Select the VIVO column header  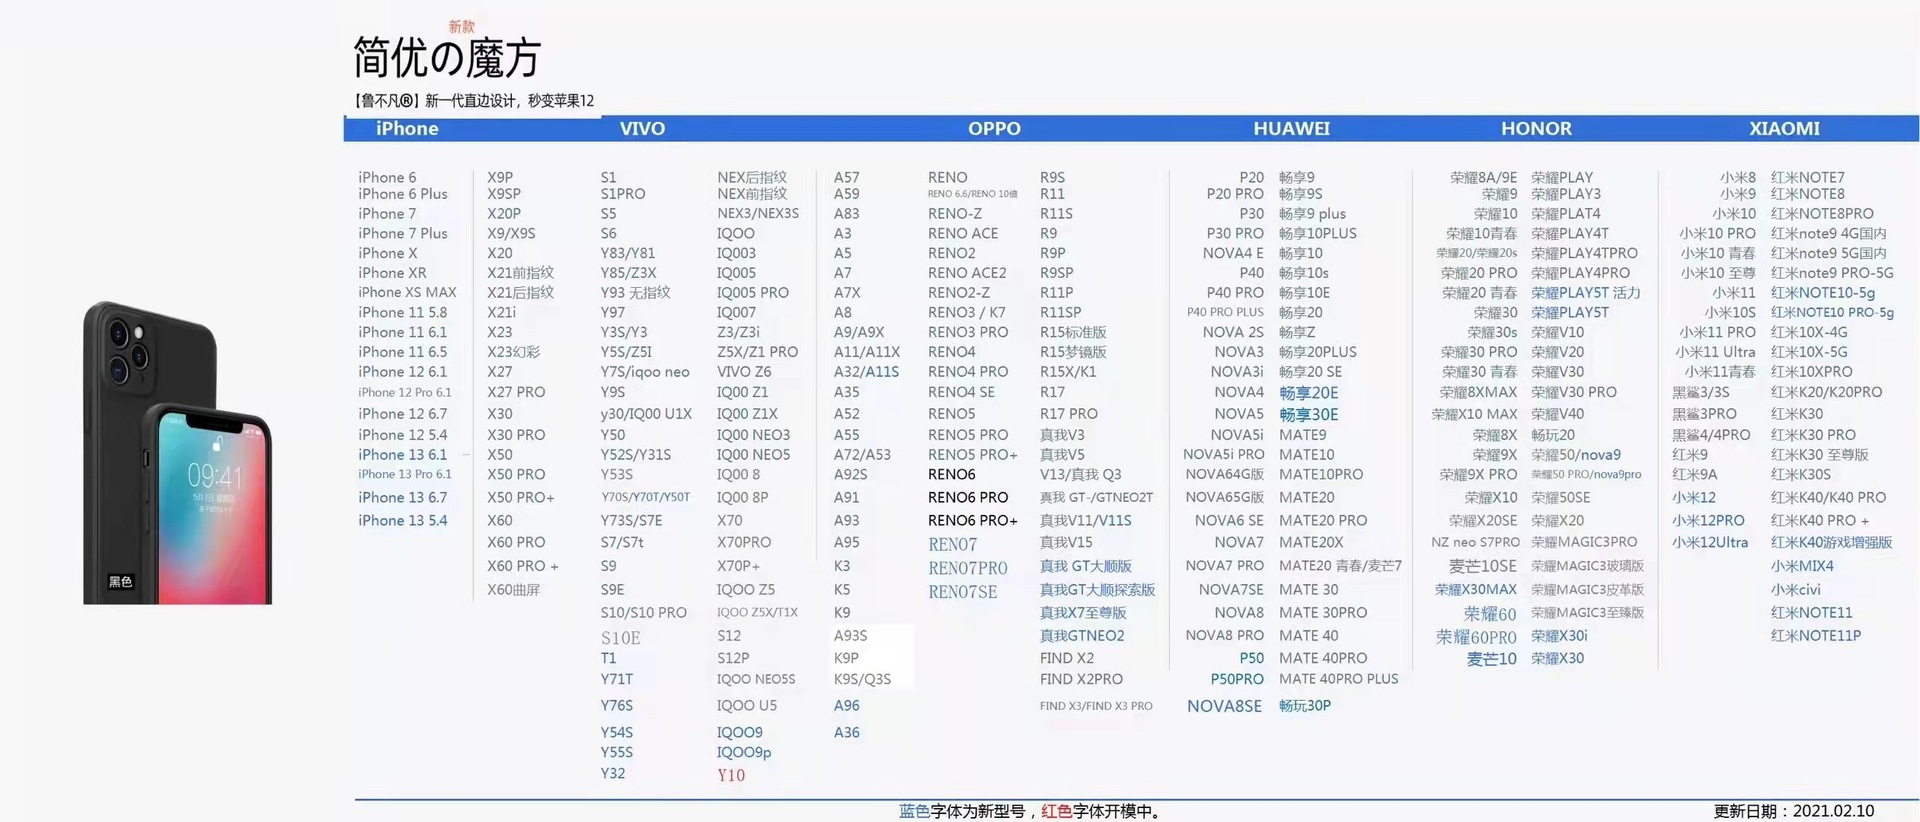point(642,128)
